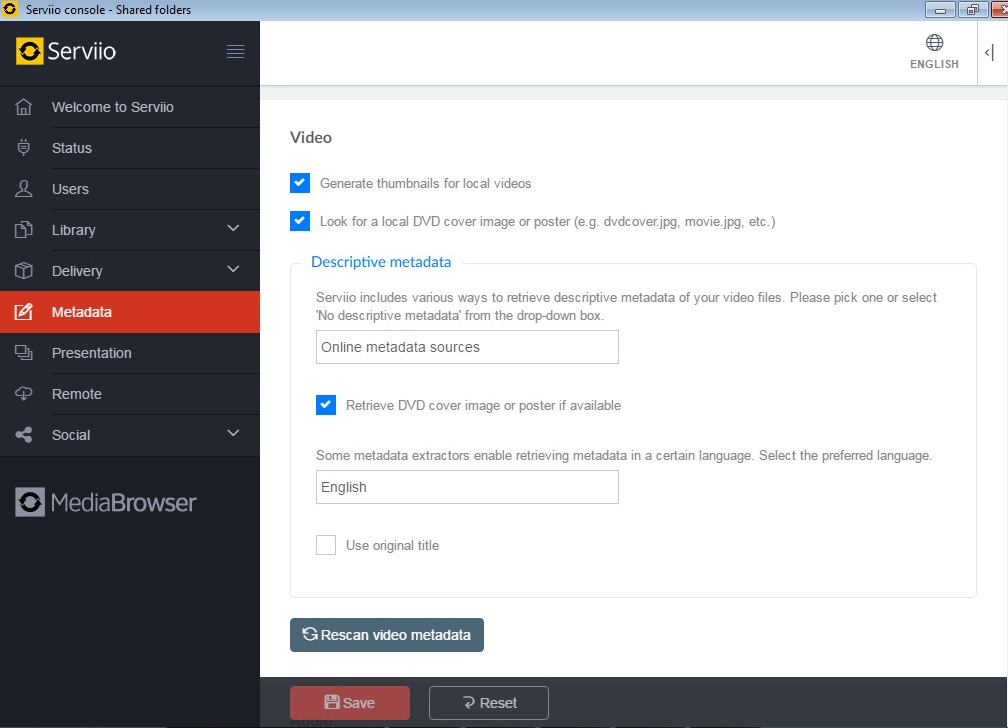This screenshot has height=728, width=1008.
Task: Click the hamburger menu icon beside Serviio logo
Action: [x=235, y=52]
